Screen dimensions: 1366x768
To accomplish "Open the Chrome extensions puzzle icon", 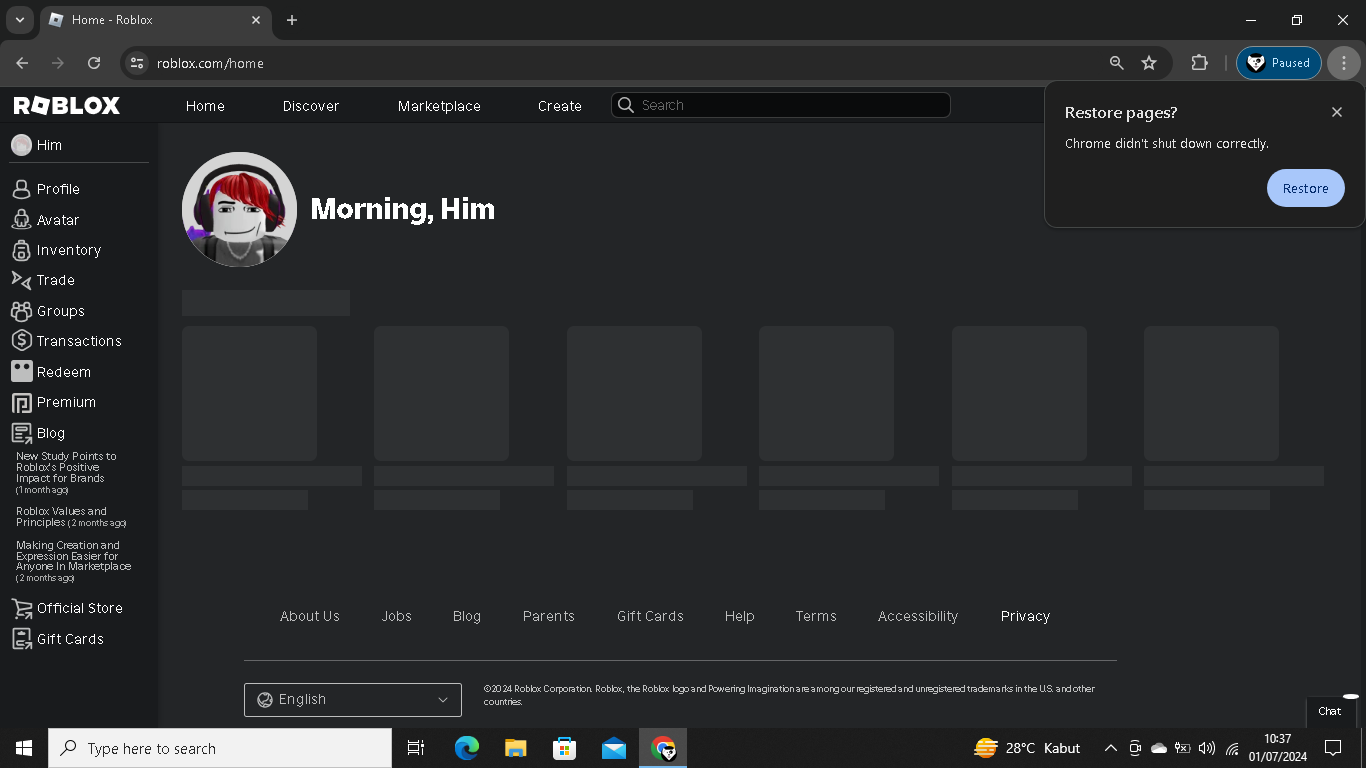I will point(1199,63).
